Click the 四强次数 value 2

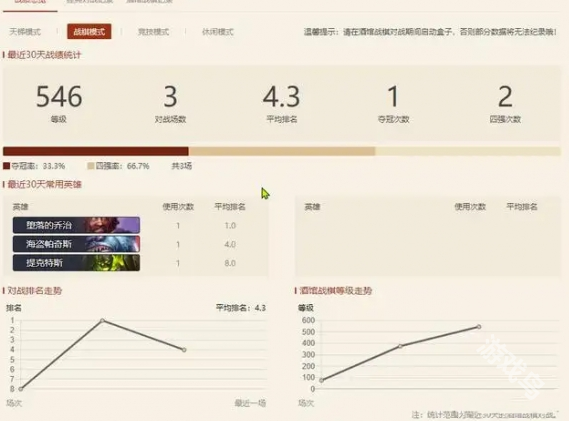pos(505,97)
